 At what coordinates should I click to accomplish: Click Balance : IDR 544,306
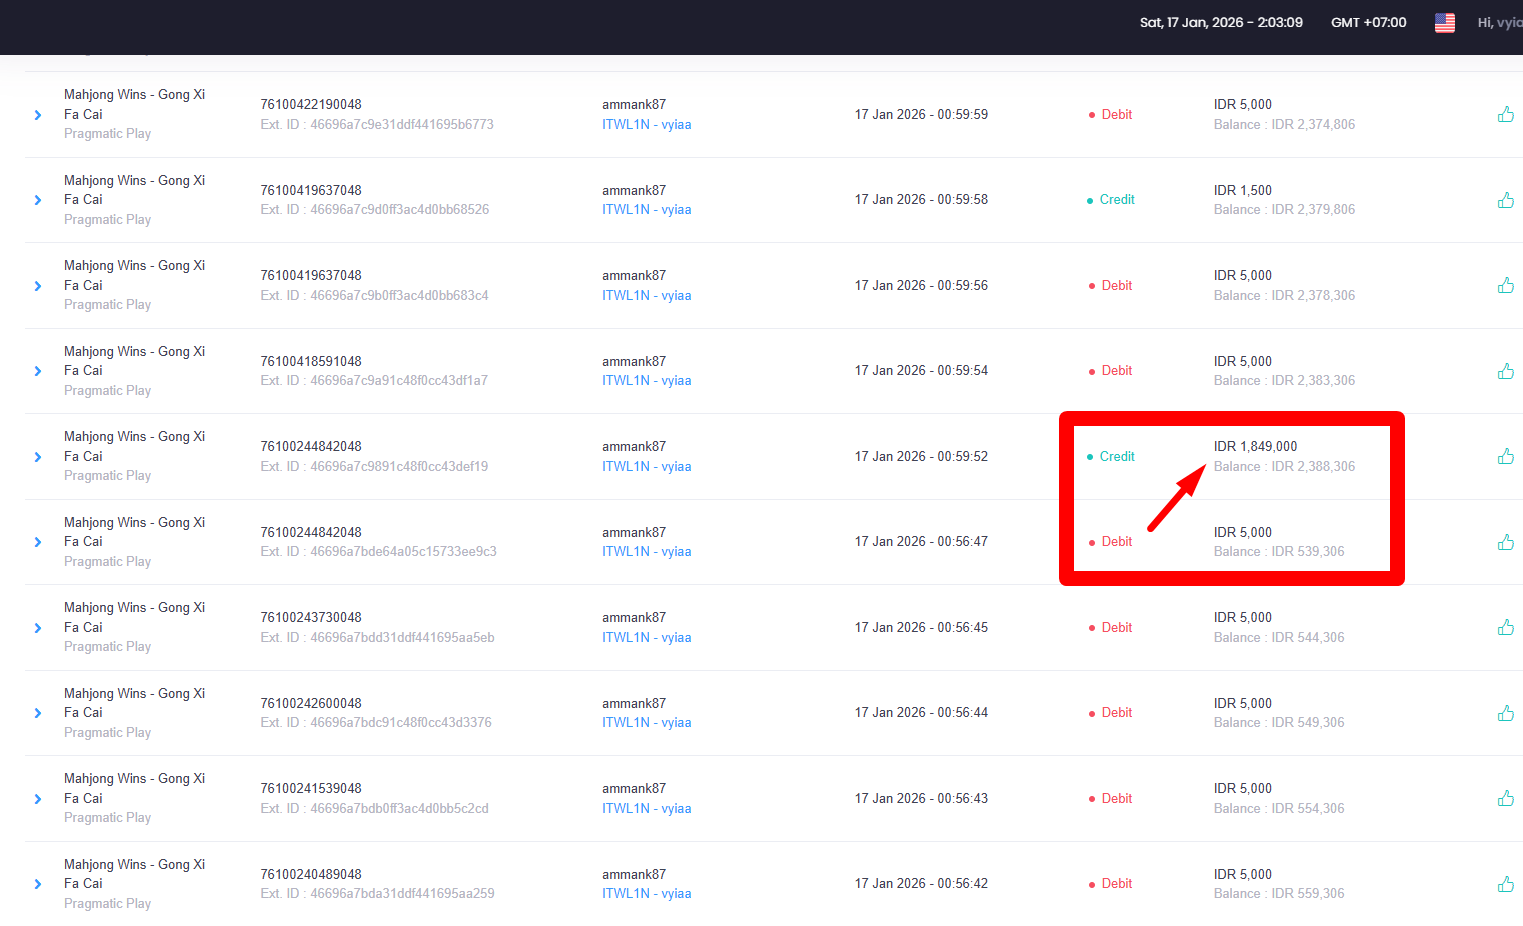[x=1279, y=638]
